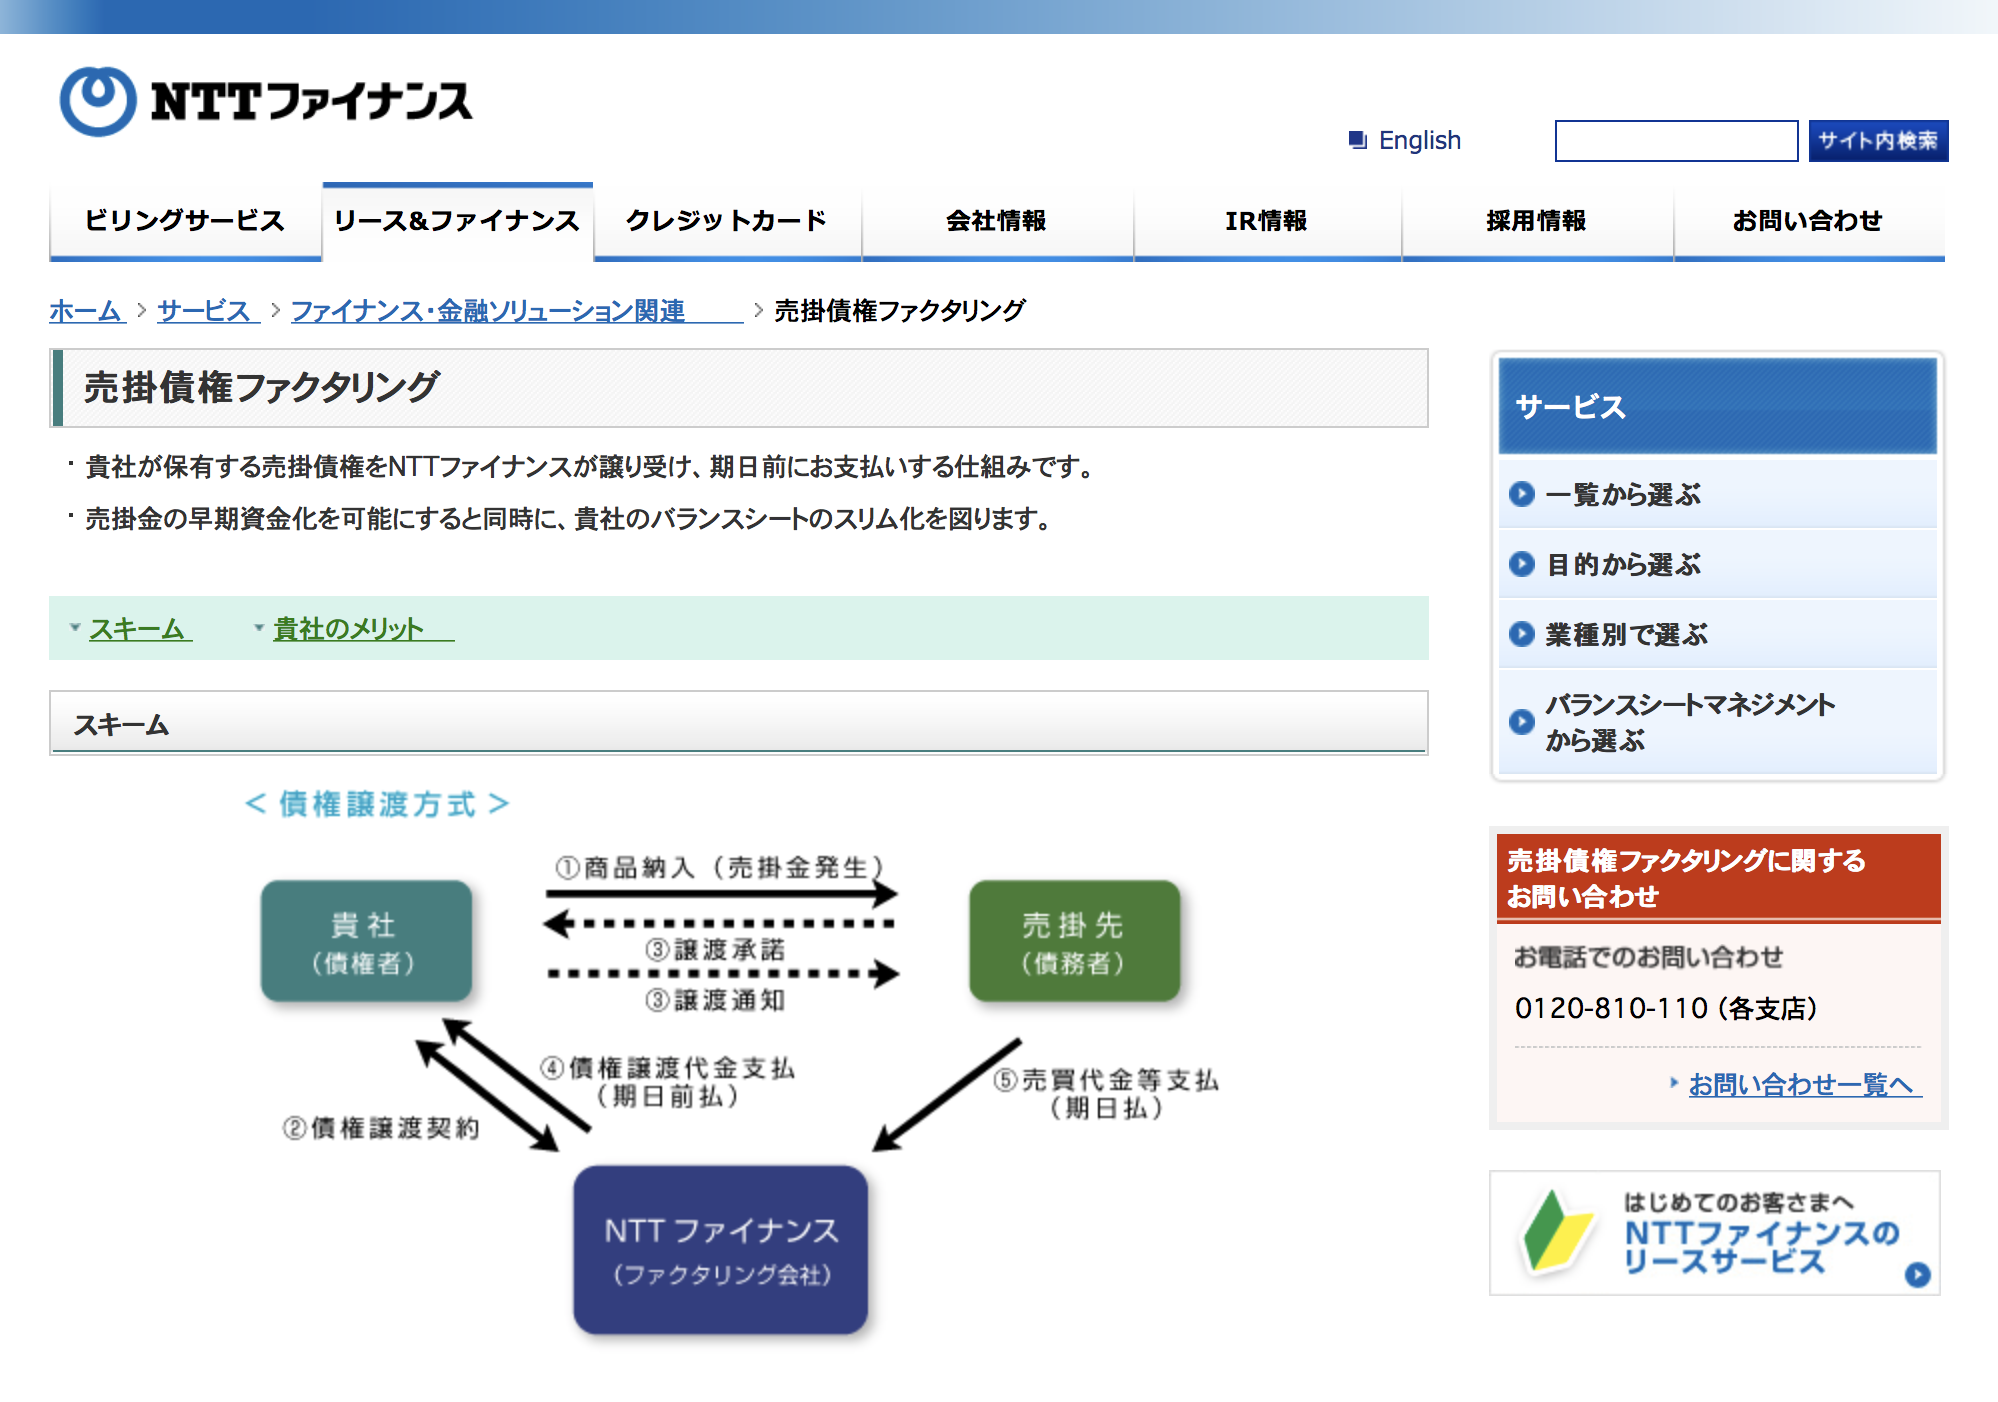This screenshot has height=1402, width=1998.
Task: Click the <債権譲渡方式> diagram title
Action: point(377,804)
